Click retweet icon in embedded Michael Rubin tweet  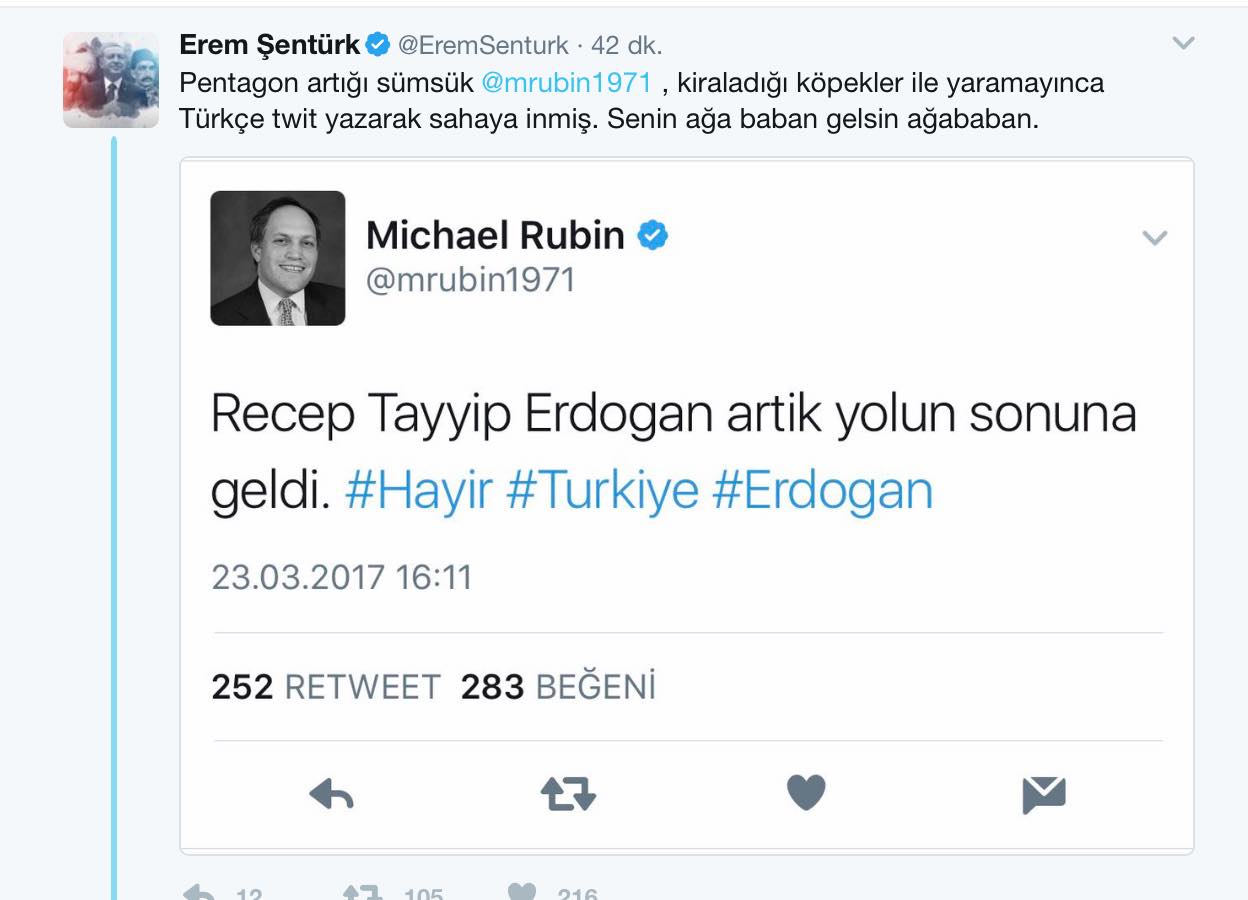(x=568, y=794)
